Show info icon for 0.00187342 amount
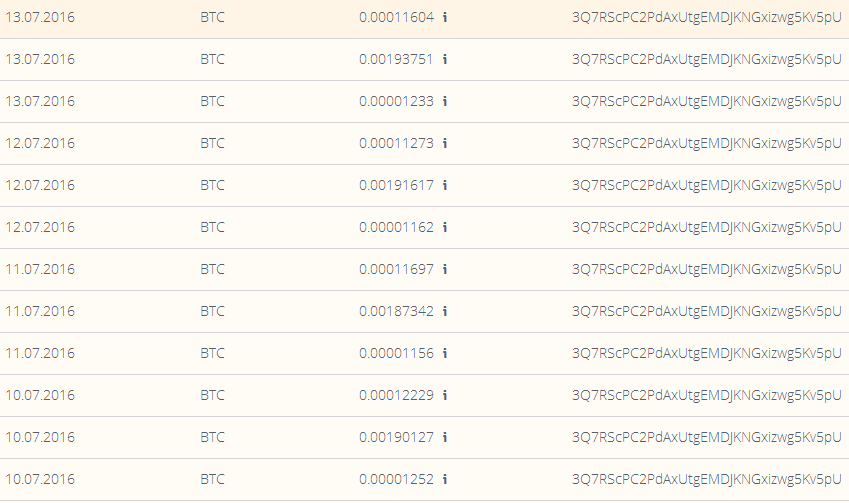Viewport: 849px width, 503px height. click(x=445, y=311)
